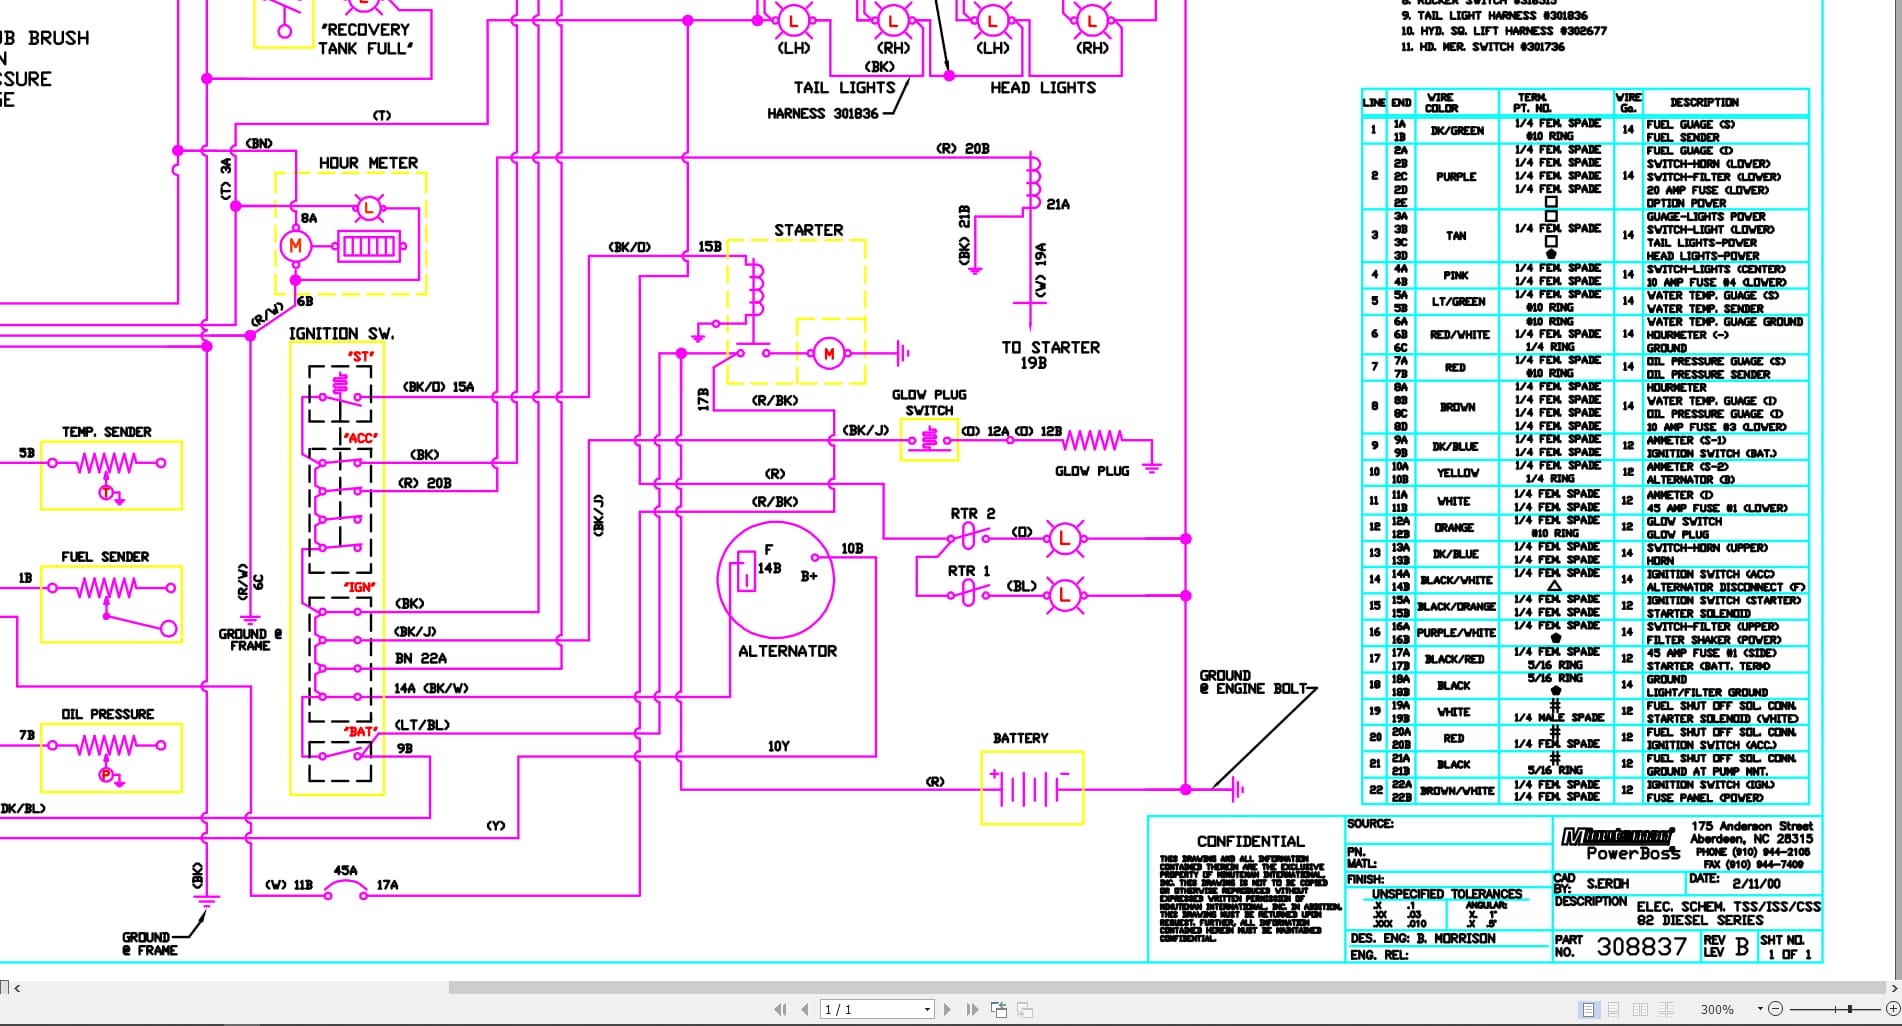This screenshot has height=1026, width=1902.
Task: Click the 300% zoom label
Action: 1718,1009
